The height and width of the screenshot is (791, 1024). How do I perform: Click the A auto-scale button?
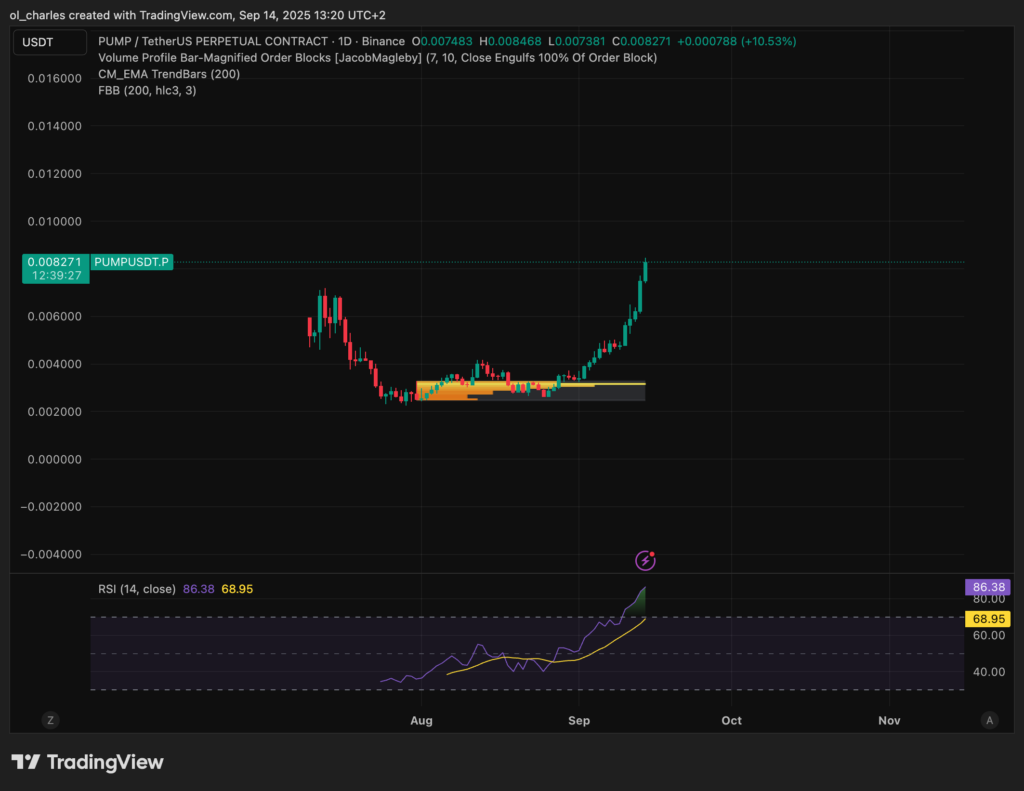point(989,719)
